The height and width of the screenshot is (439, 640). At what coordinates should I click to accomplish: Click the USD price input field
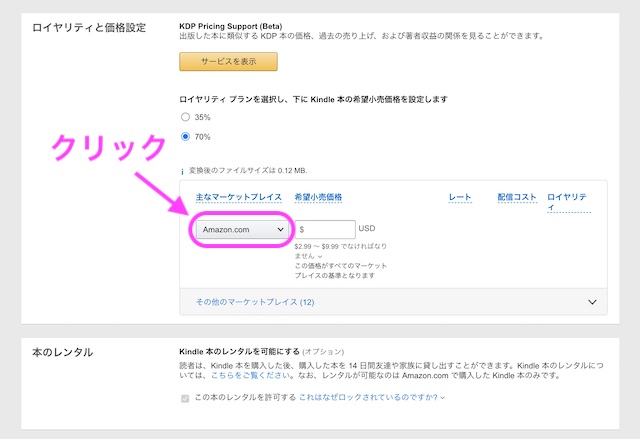tap(324, 229)
